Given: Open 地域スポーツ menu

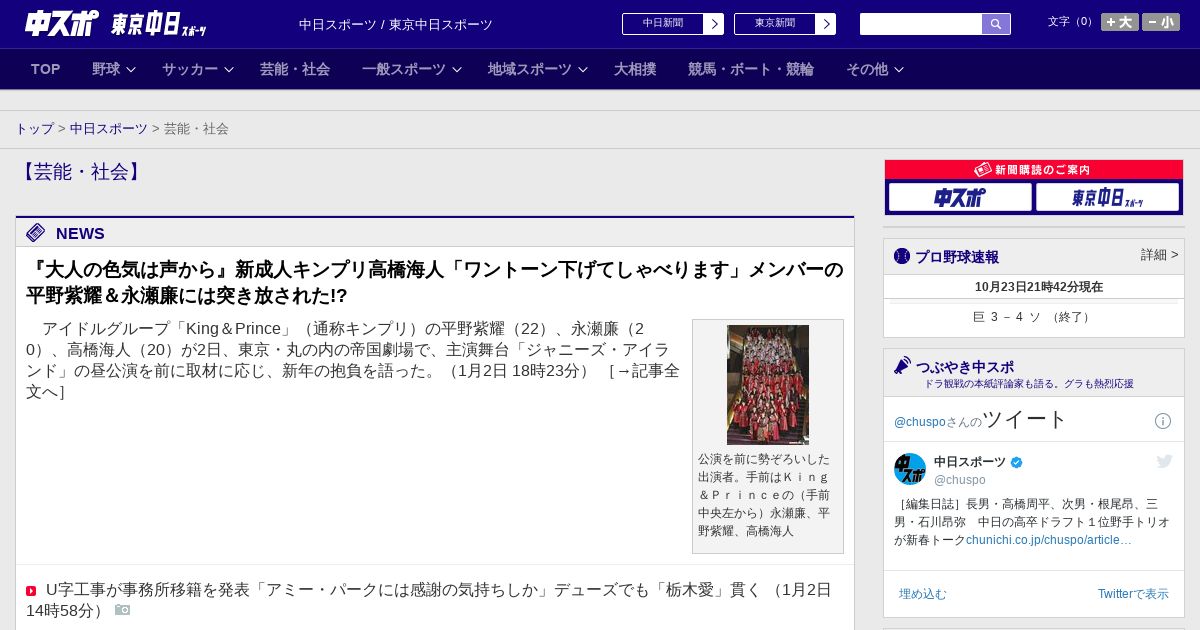Looking at the screenshot, I should (530, 69).
